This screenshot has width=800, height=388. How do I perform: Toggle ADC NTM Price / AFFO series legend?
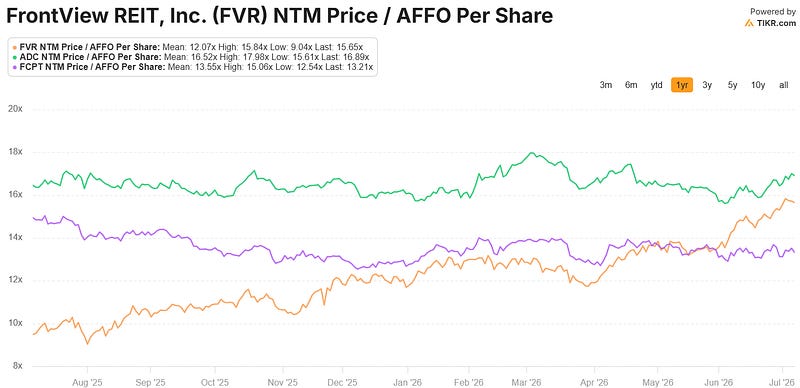tap(194, 57)
